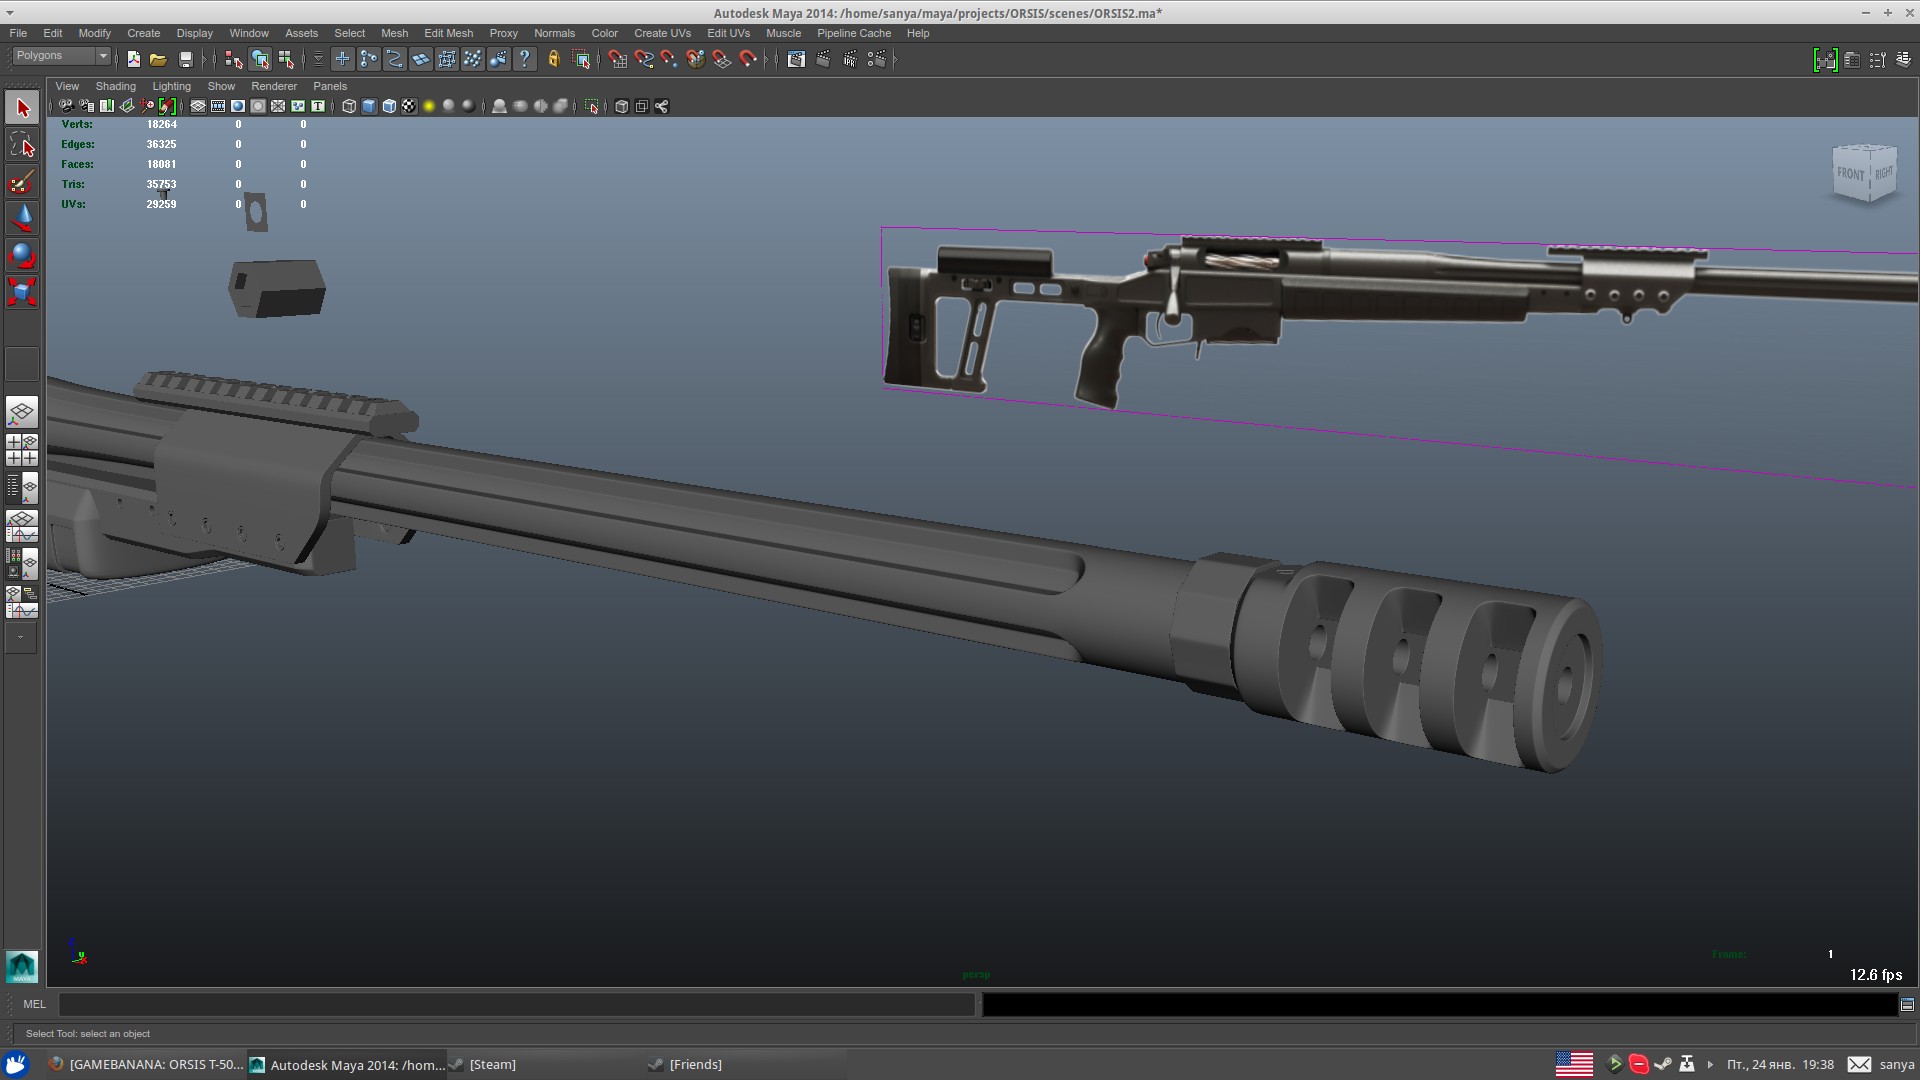Open the Renderer menu in viewport
The width and height of the screenshot is (1920, 1080).
click(x=273, y=86)
